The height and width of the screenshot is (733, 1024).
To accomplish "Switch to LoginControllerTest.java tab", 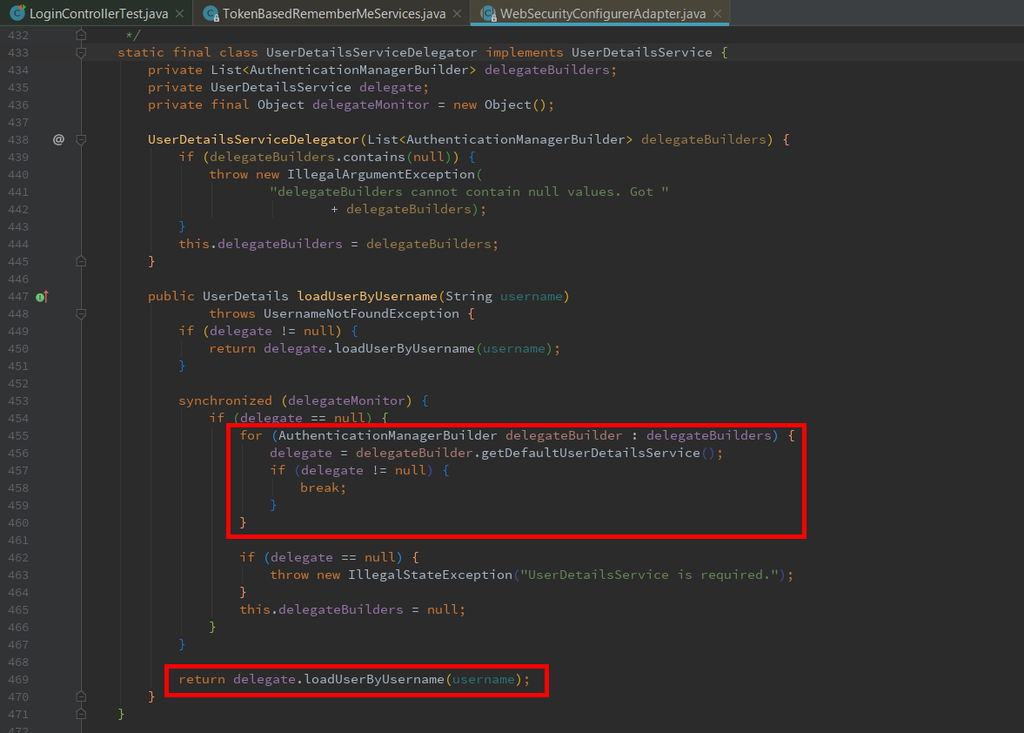I will click(x=99, y=13).
